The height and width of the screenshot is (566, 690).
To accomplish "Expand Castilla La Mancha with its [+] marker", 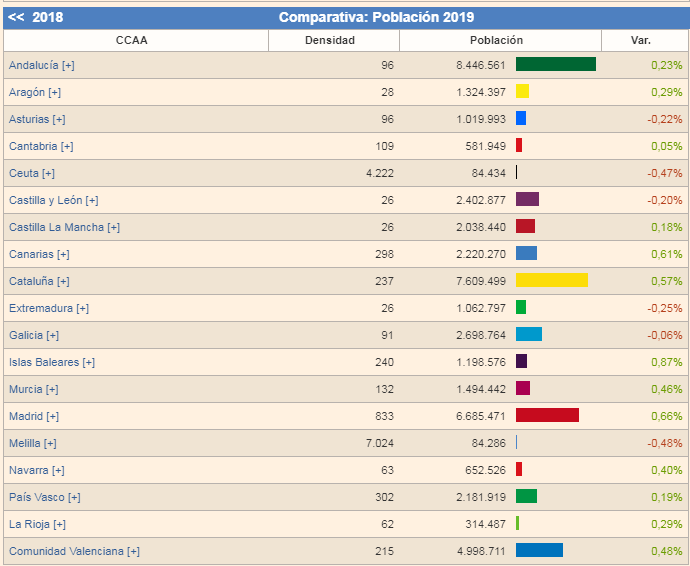I will coord(113,227).
